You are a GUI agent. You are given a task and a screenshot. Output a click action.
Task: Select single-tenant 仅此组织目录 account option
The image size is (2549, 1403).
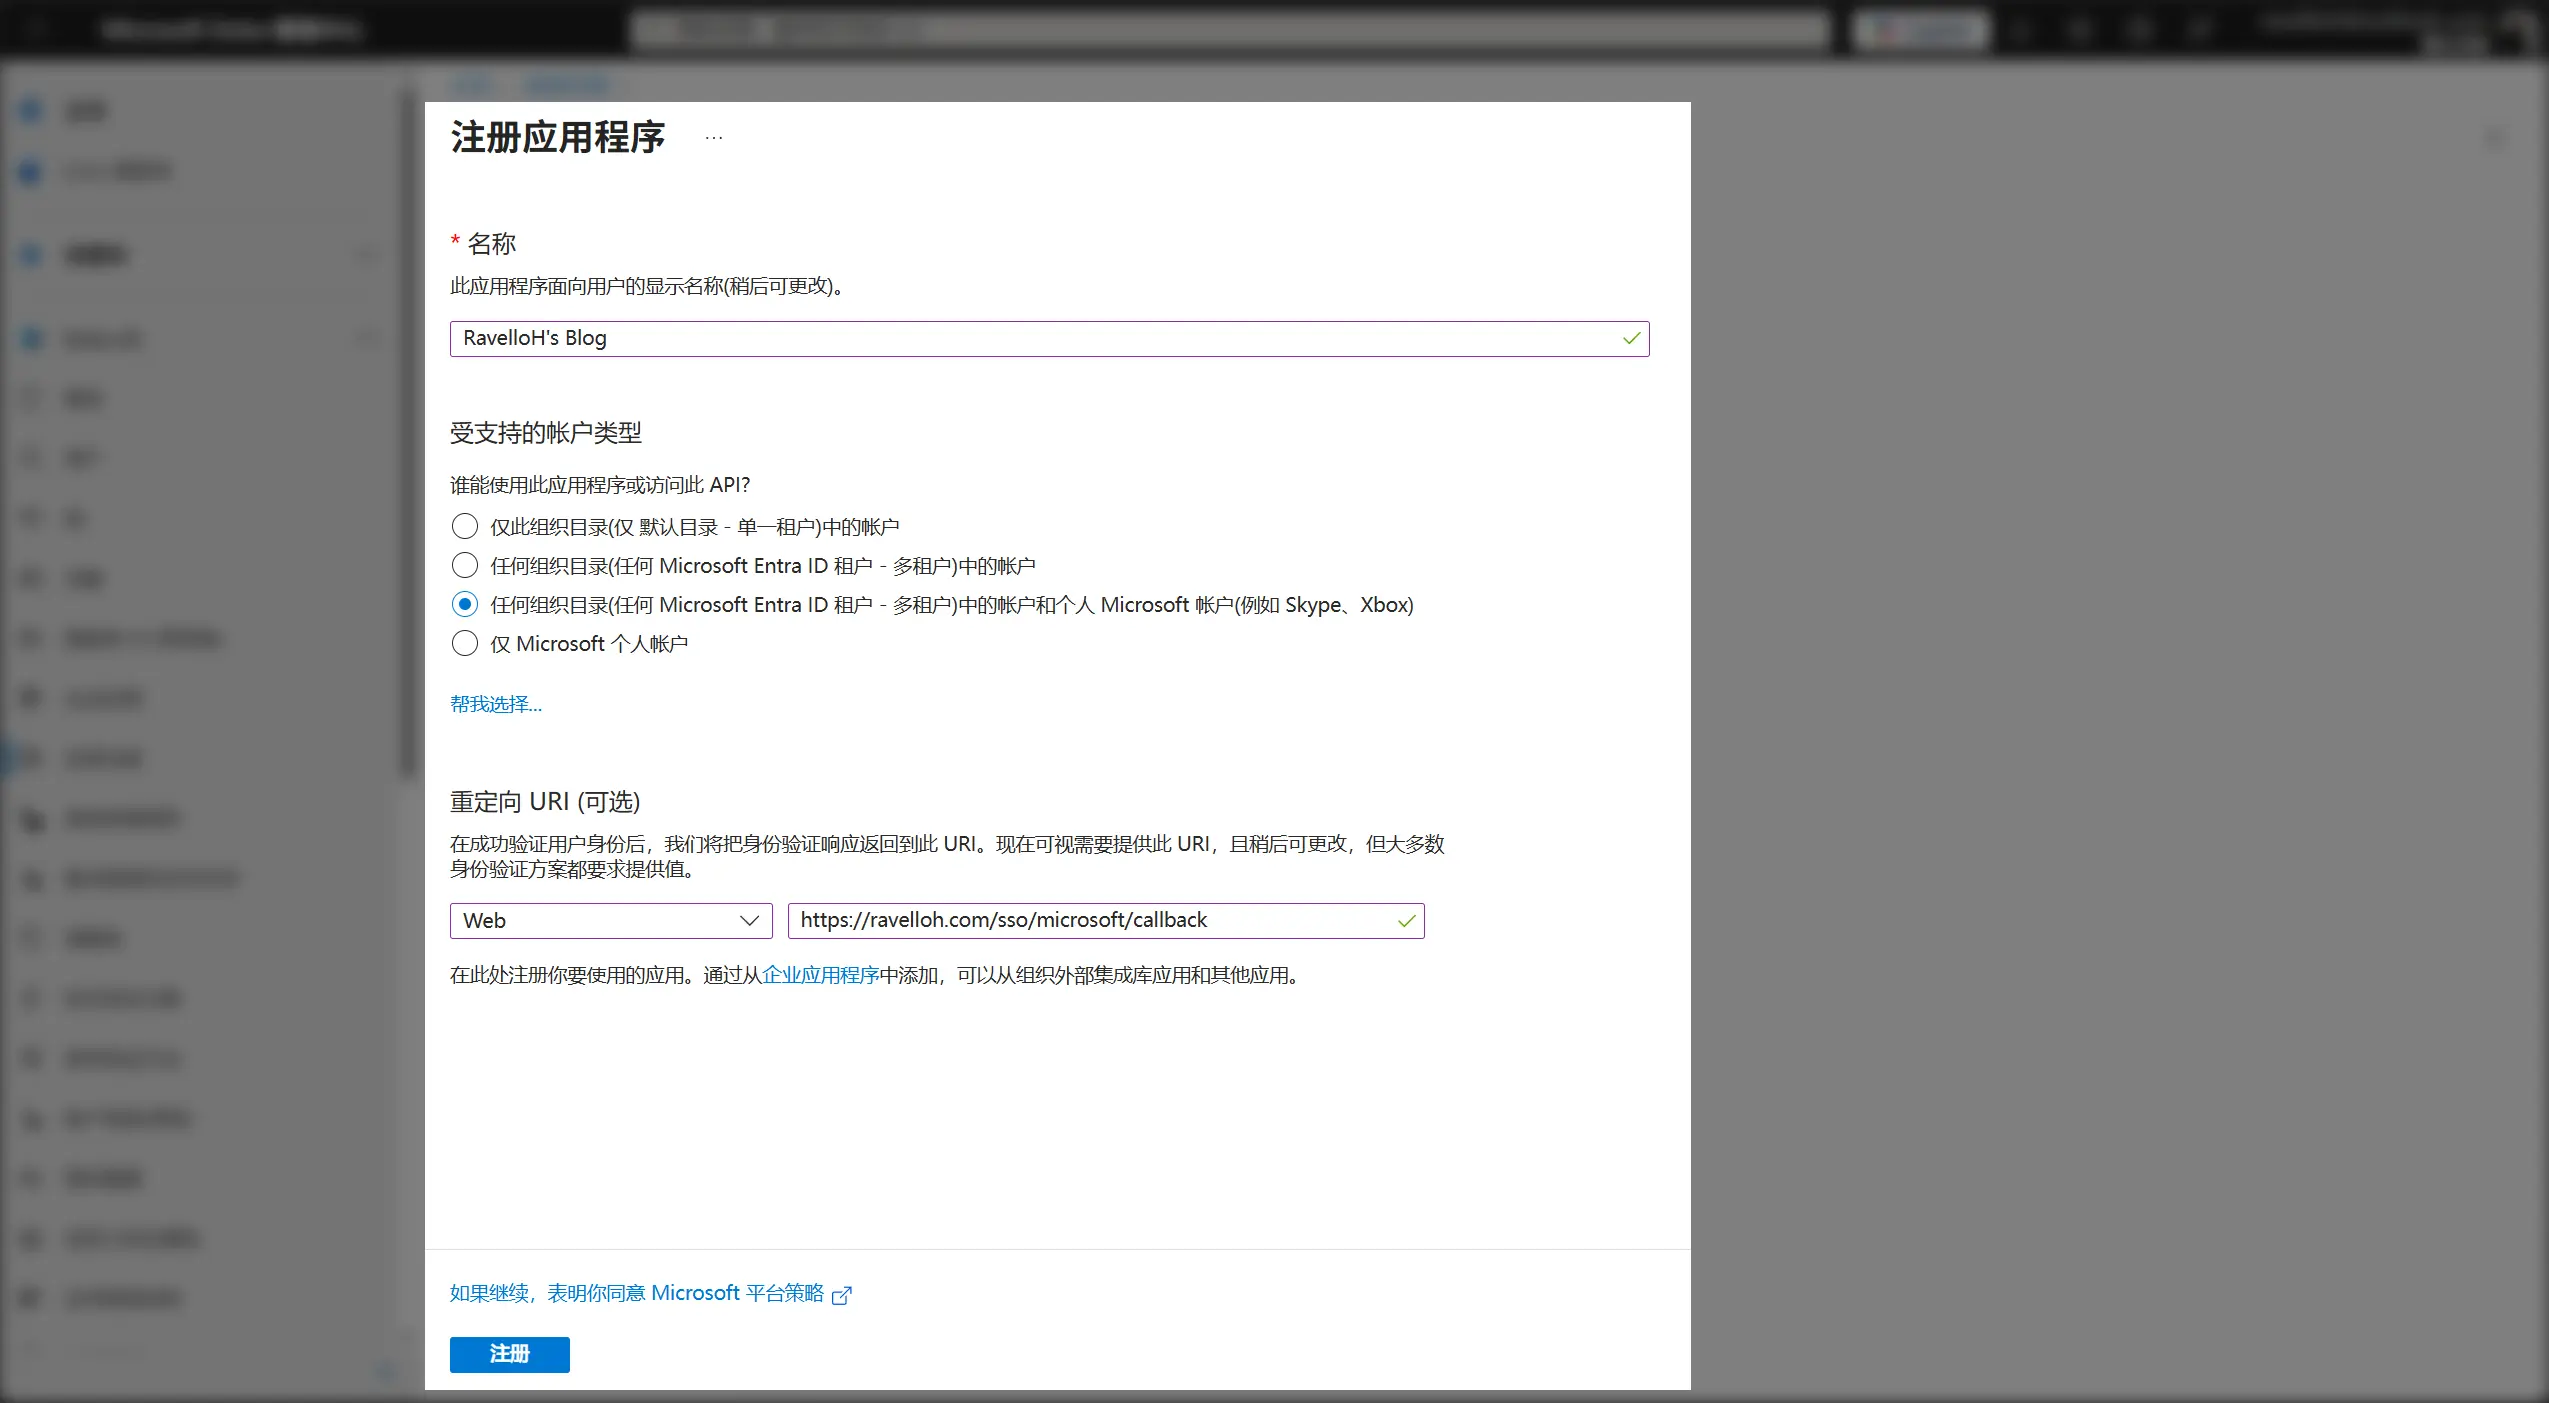point(465,527)
